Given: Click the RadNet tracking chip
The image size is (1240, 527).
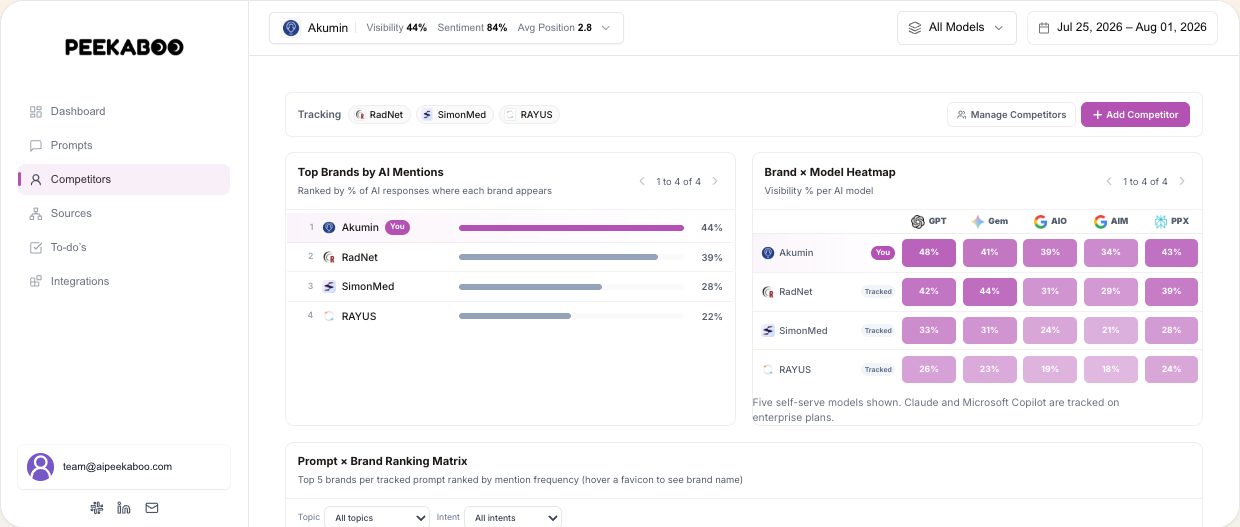Looking at the screenshot, I should (379, 114).
